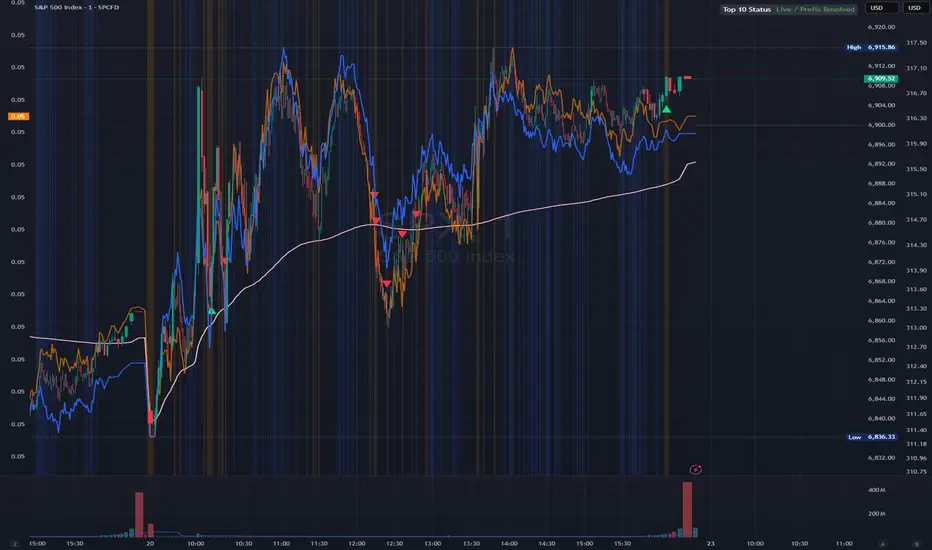Click green up-triangle signal below latest candles

coord(666,109)
